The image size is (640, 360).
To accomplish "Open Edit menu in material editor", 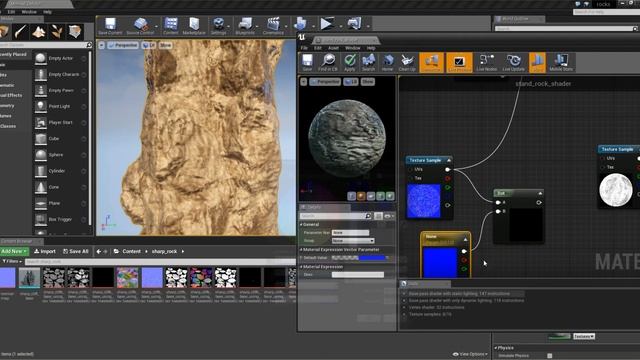I will 318,48.
